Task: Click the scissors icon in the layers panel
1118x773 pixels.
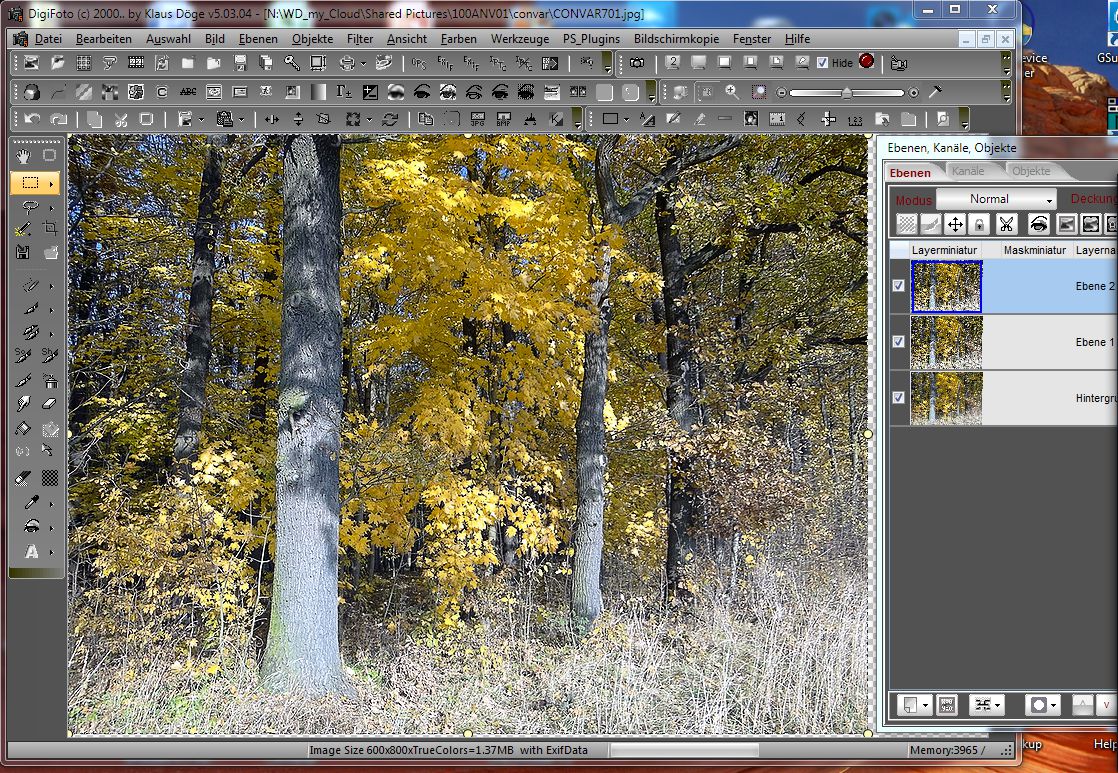Action: click(1006, 223)
